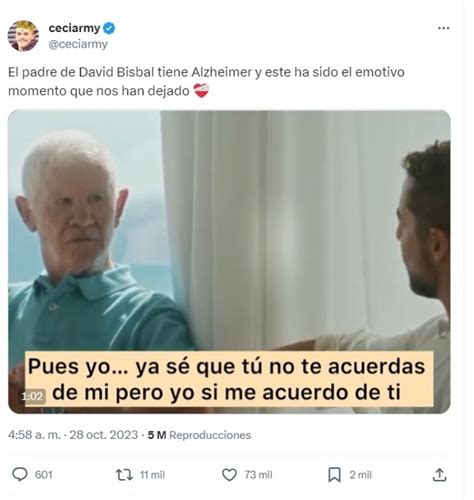Open the three-dot more options menu
The height and width of the screenshot is (500, 474).
[x=443, y=28]
